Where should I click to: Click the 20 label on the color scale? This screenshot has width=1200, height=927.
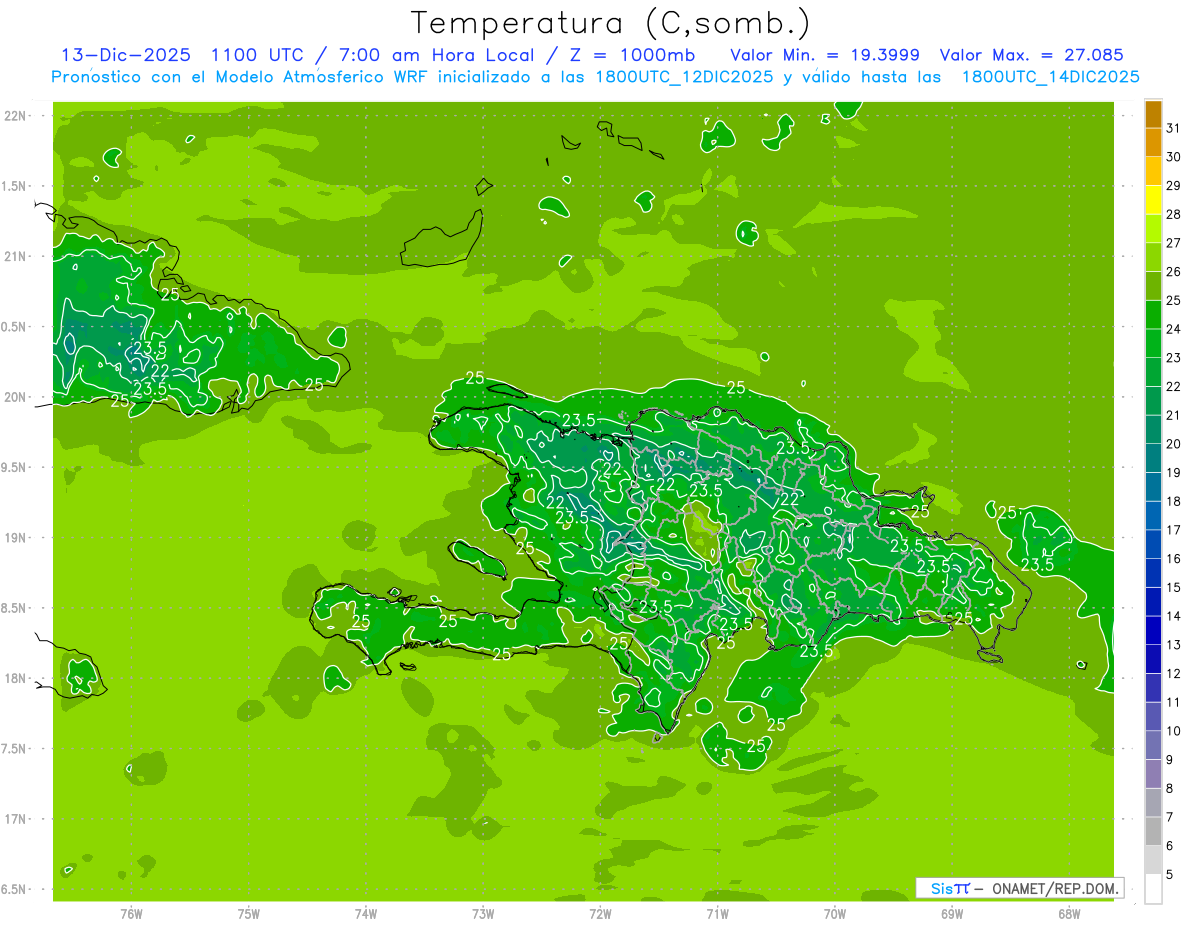coord(1174,444)
